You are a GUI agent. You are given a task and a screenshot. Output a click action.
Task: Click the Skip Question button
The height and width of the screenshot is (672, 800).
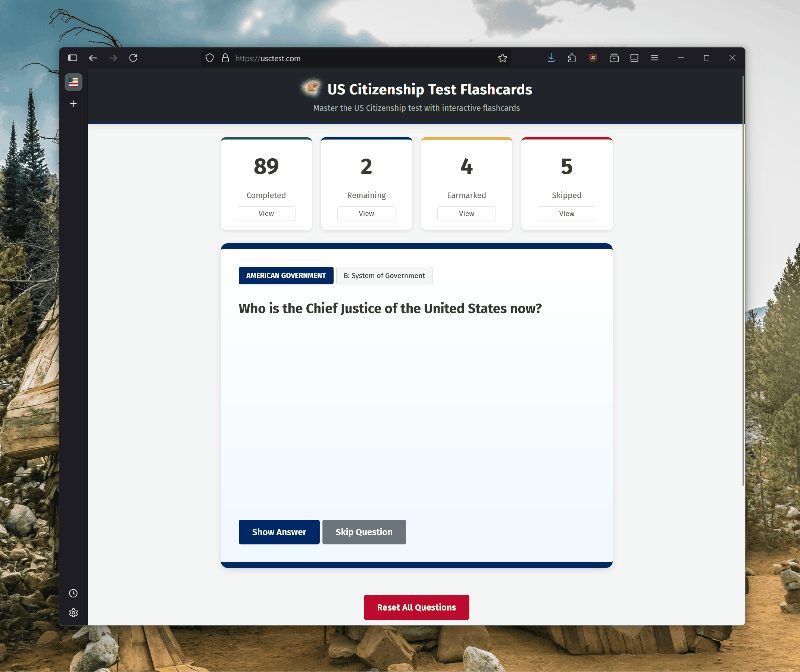click(x=364, y=532)
